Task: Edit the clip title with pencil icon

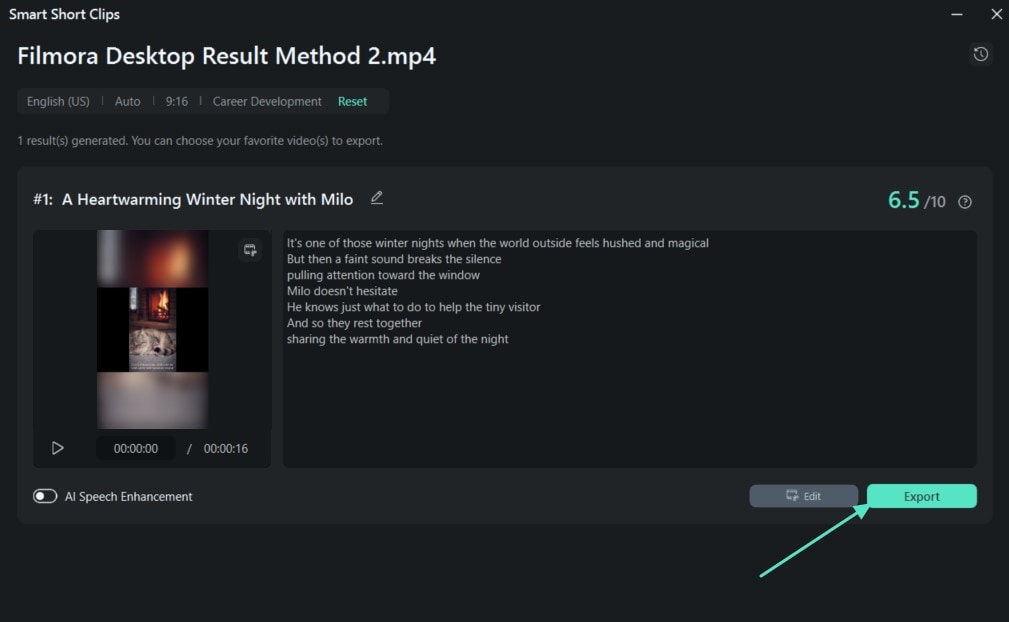Action: click(x=377, y=198)
